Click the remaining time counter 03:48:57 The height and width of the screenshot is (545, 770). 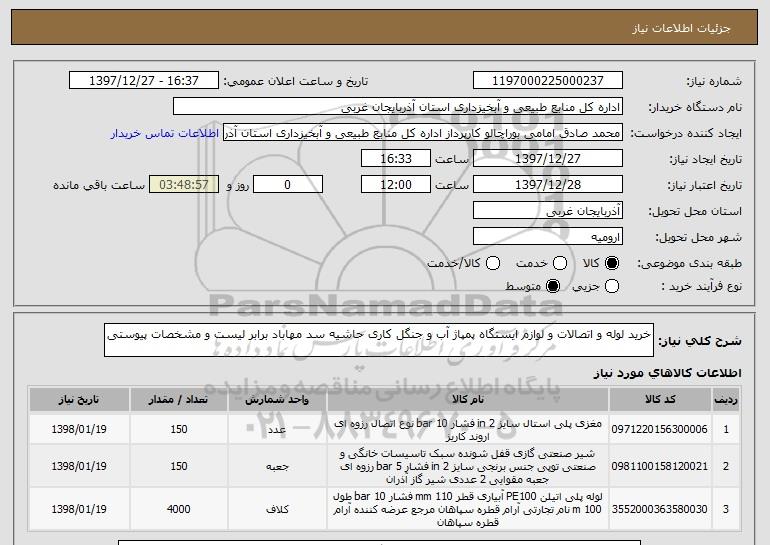pos(184,185)
